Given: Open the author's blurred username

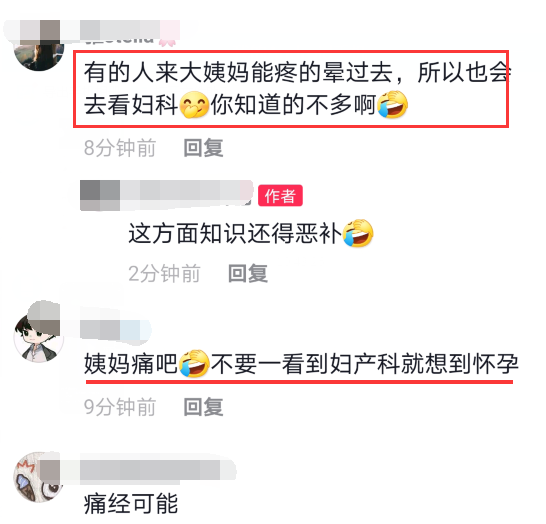Looking at the screenshot, I should [x=166, y=195].
